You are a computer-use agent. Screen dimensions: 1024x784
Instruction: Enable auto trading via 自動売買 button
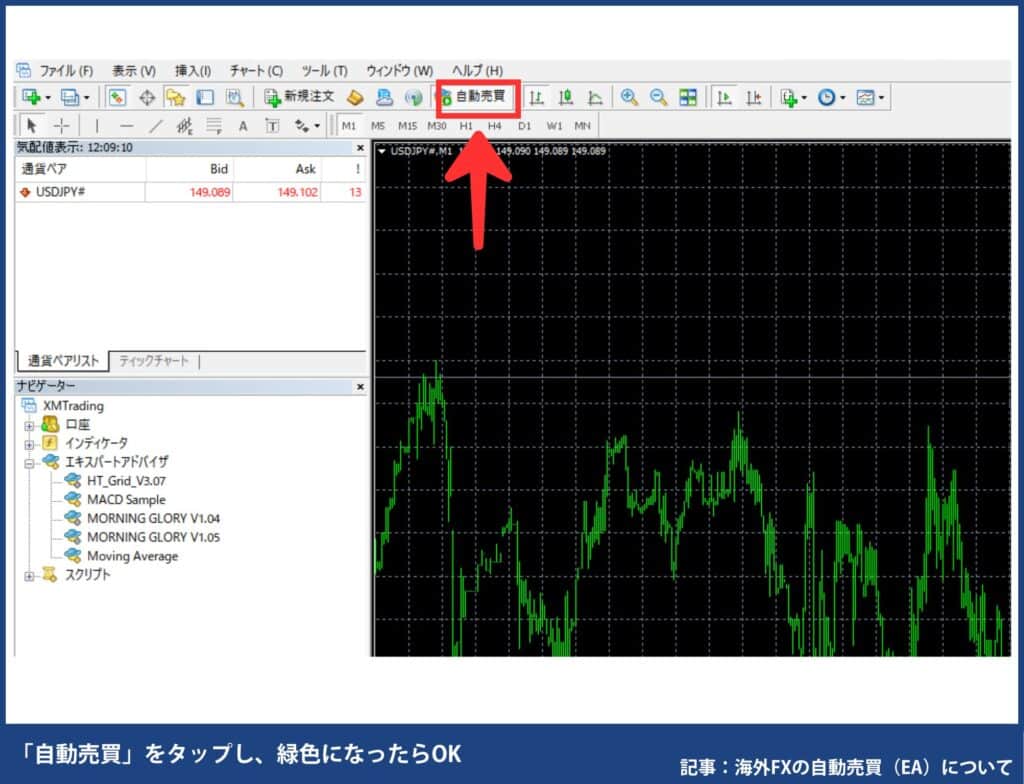[480, 97]
